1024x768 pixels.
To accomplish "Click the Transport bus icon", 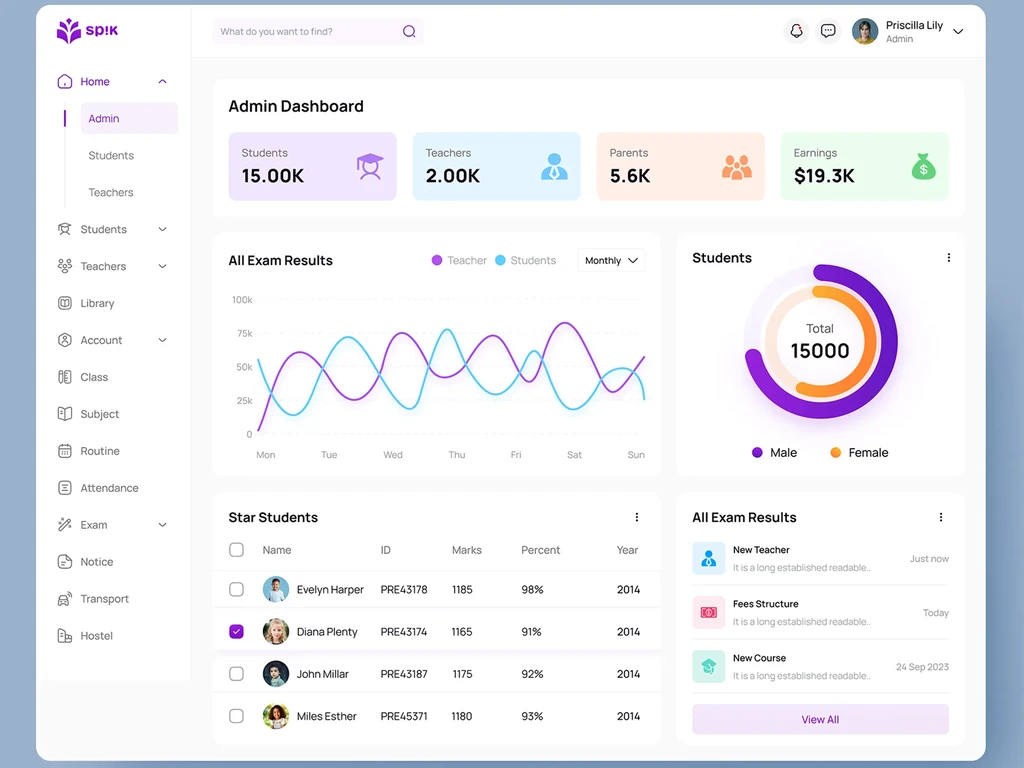I will coord(65,599).
